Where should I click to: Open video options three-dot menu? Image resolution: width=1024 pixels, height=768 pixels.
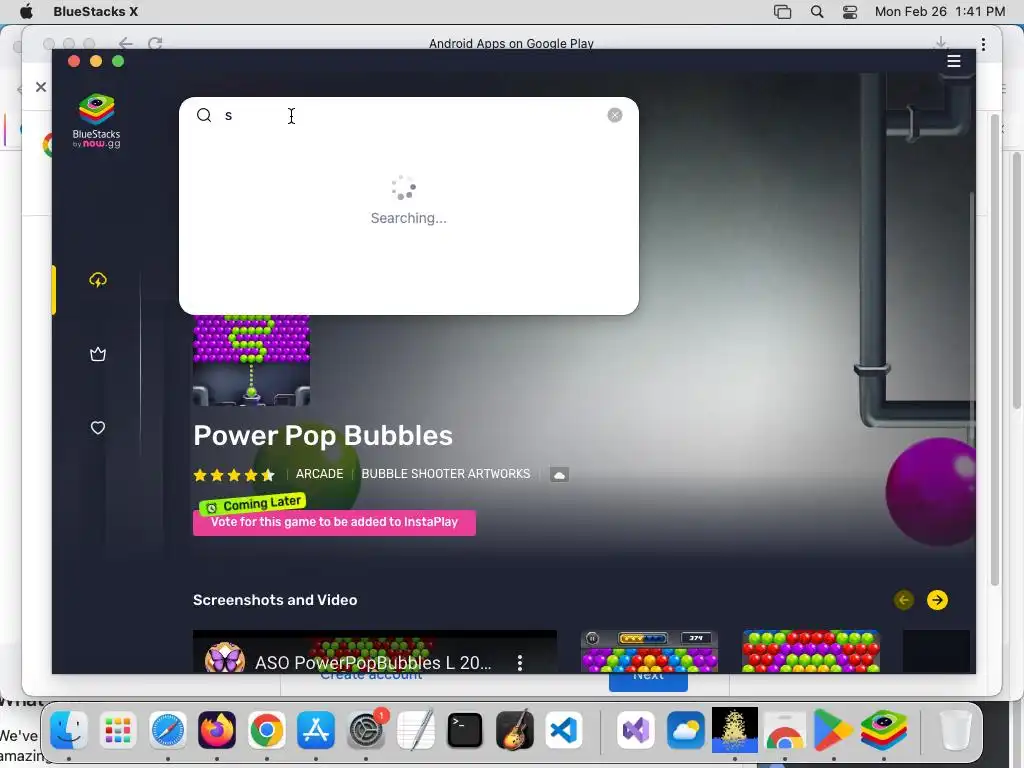[x=520, y=663]
